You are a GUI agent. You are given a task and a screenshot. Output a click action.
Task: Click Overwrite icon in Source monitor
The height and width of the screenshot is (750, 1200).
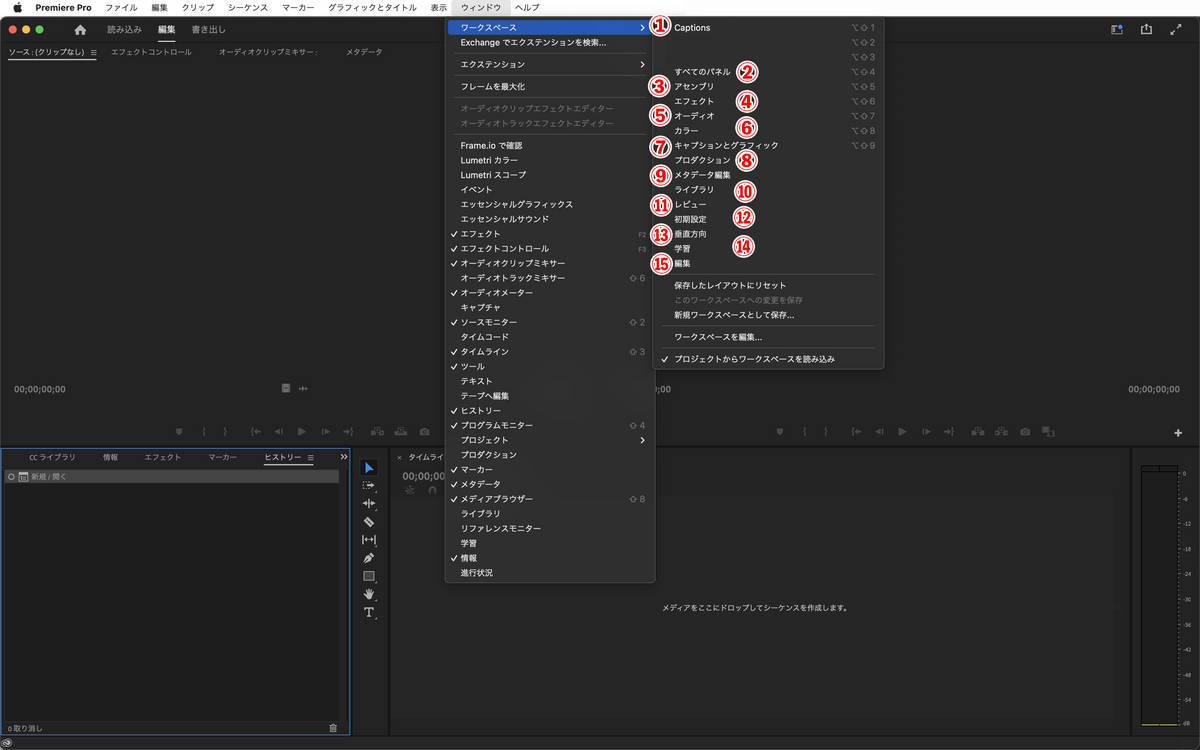pyautogui.click(x=401, y=432)
